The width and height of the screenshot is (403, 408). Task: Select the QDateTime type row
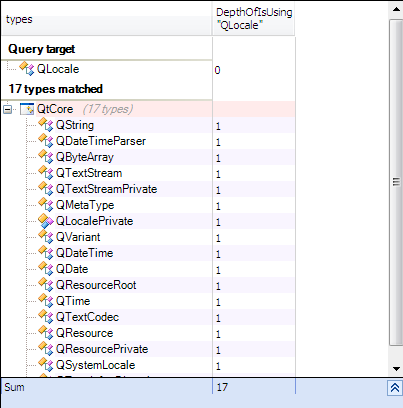[148, 253]
